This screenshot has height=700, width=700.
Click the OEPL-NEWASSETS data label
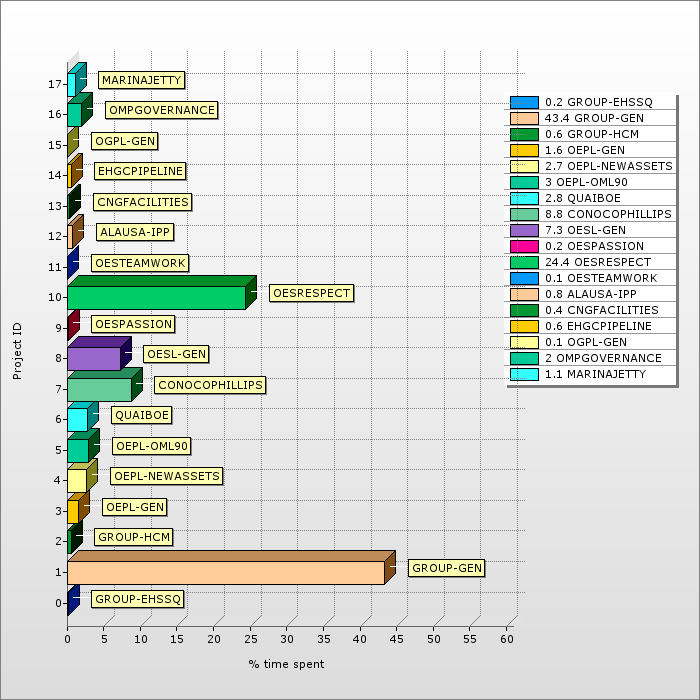click(166, 476)
